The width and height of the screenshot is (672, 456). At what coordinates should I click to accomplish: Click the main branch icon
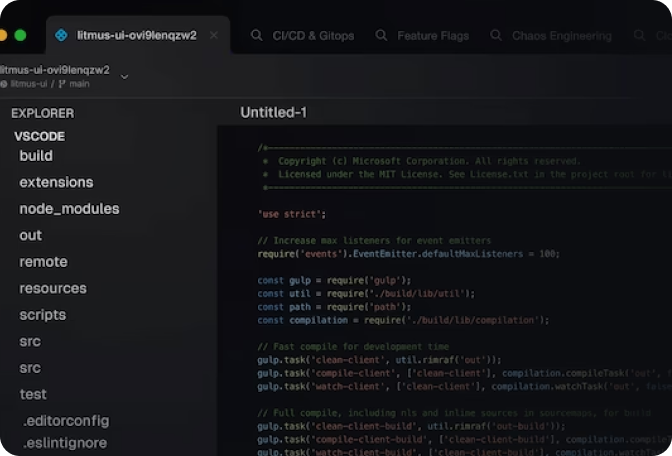pyautogui.click(x=62, y=84)
